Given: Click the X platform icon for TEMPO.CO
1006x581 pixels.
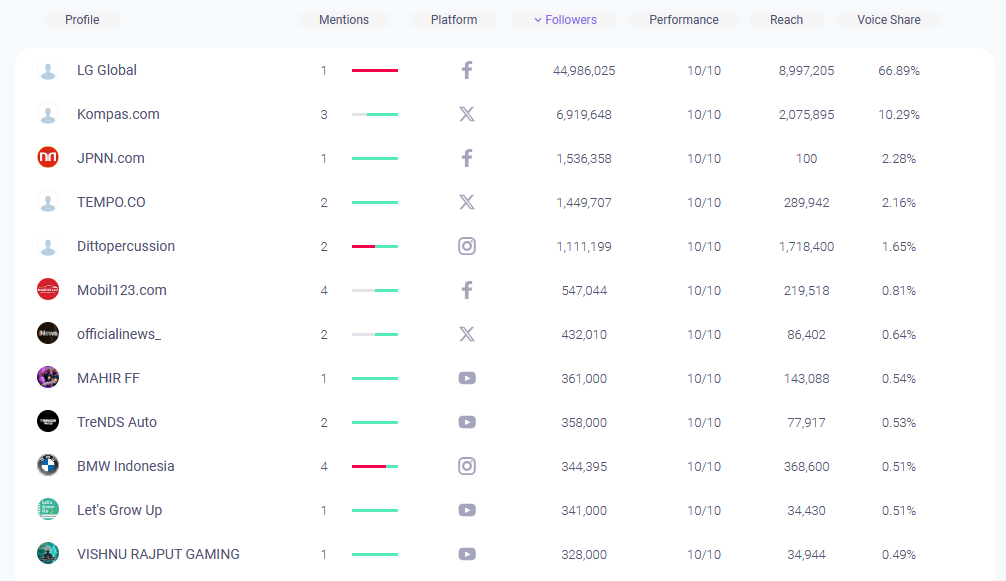Looking at the screenshot, I should [x=467, y=202].
